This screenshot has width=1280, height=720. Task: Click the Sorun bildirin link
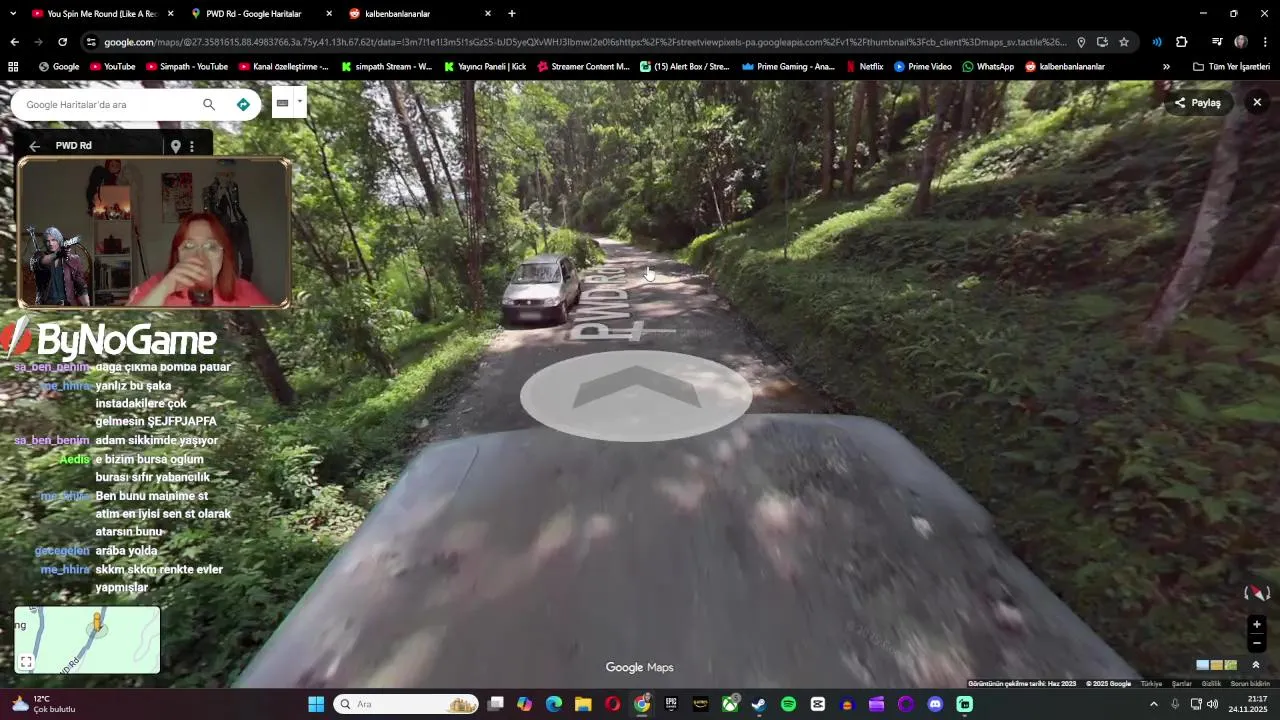point(1250,684)
